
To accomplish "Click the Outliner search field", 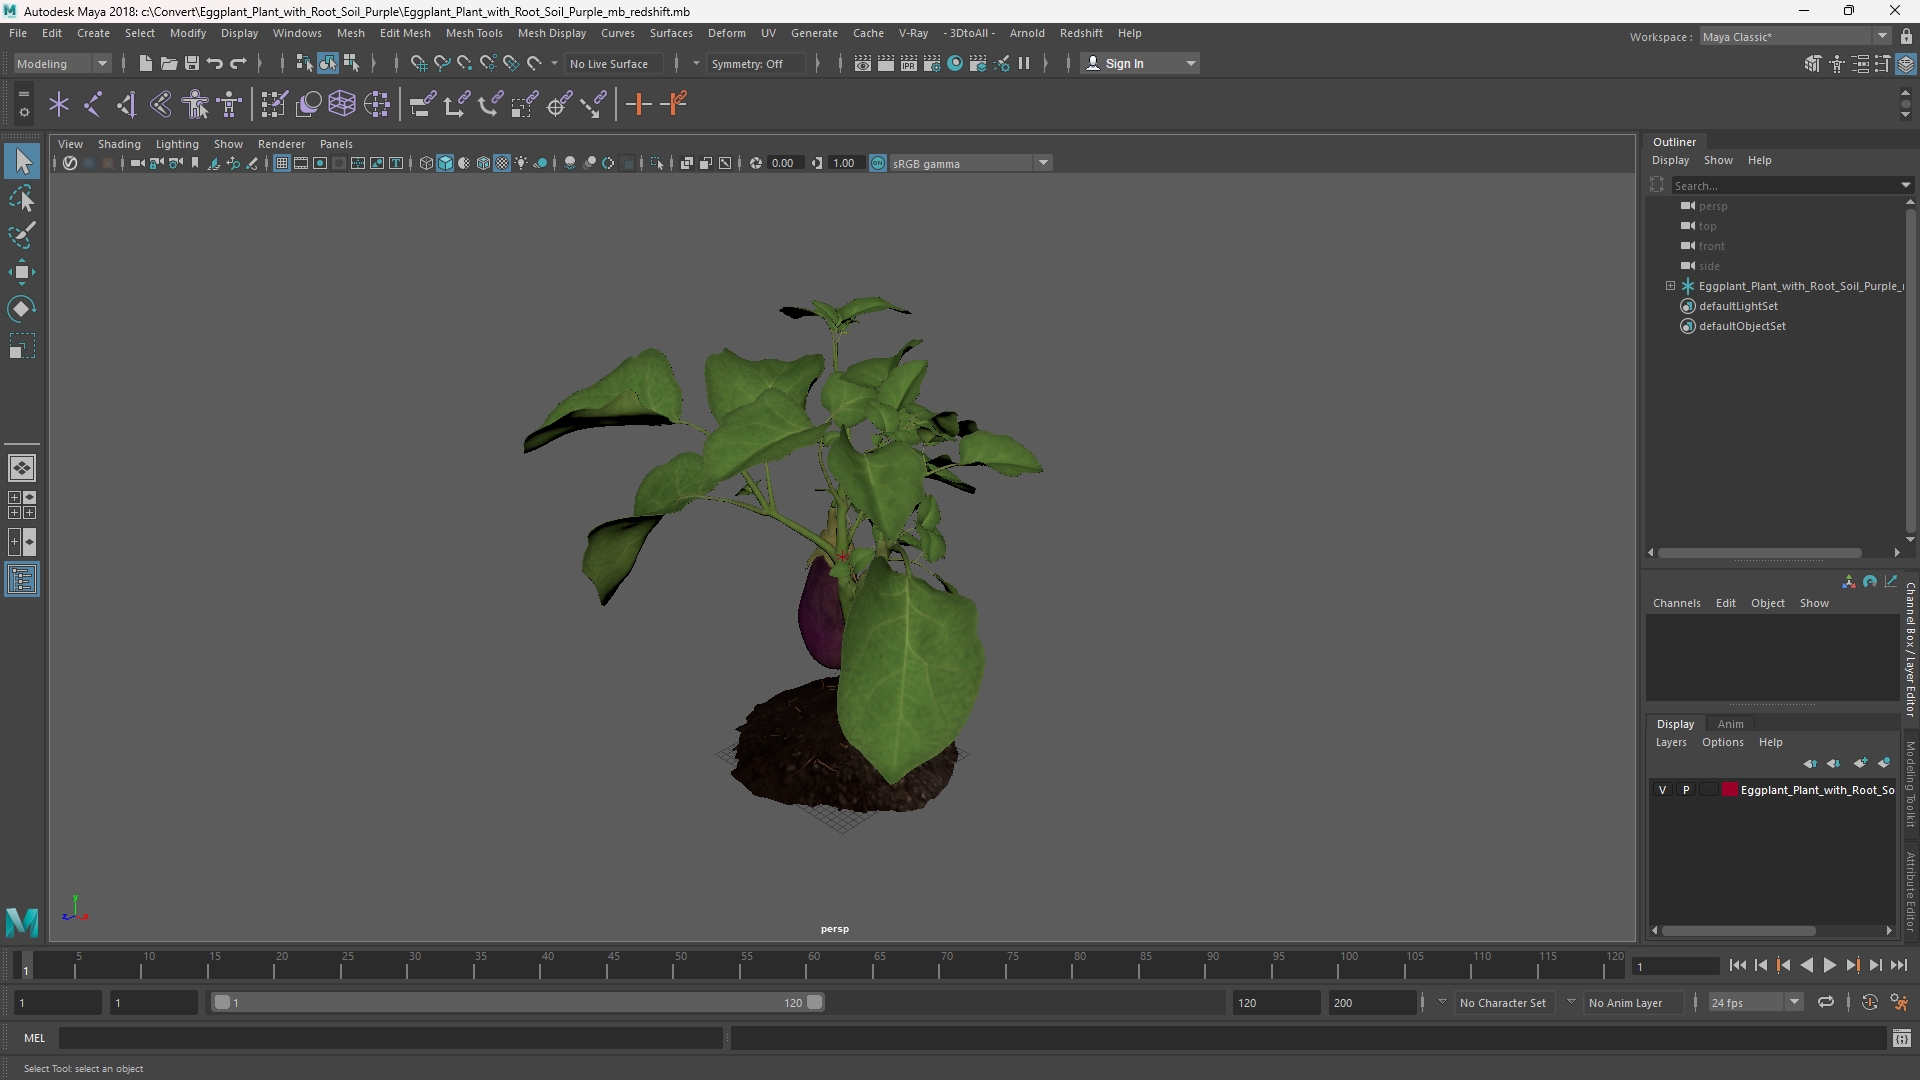I will click(1785, 186).
